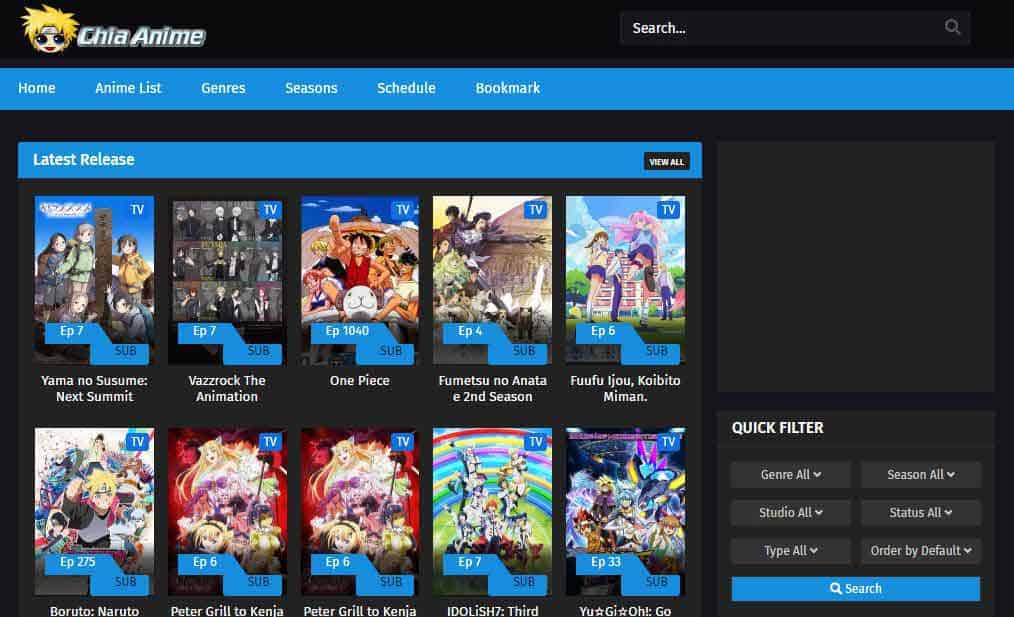Click the magnifier icon in header search bar
1014x617 pixels.
point(952,27)
